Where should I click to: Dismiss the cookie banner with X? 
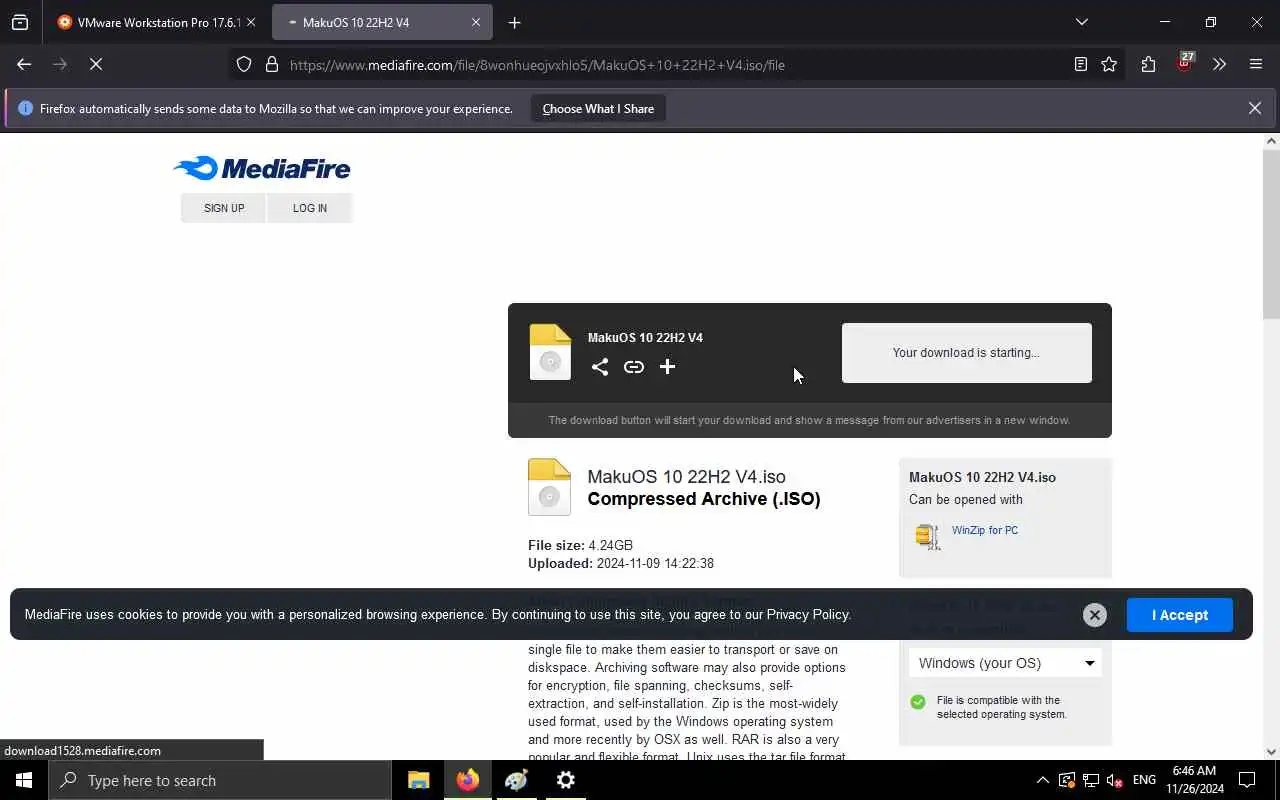click(1095, 615)
